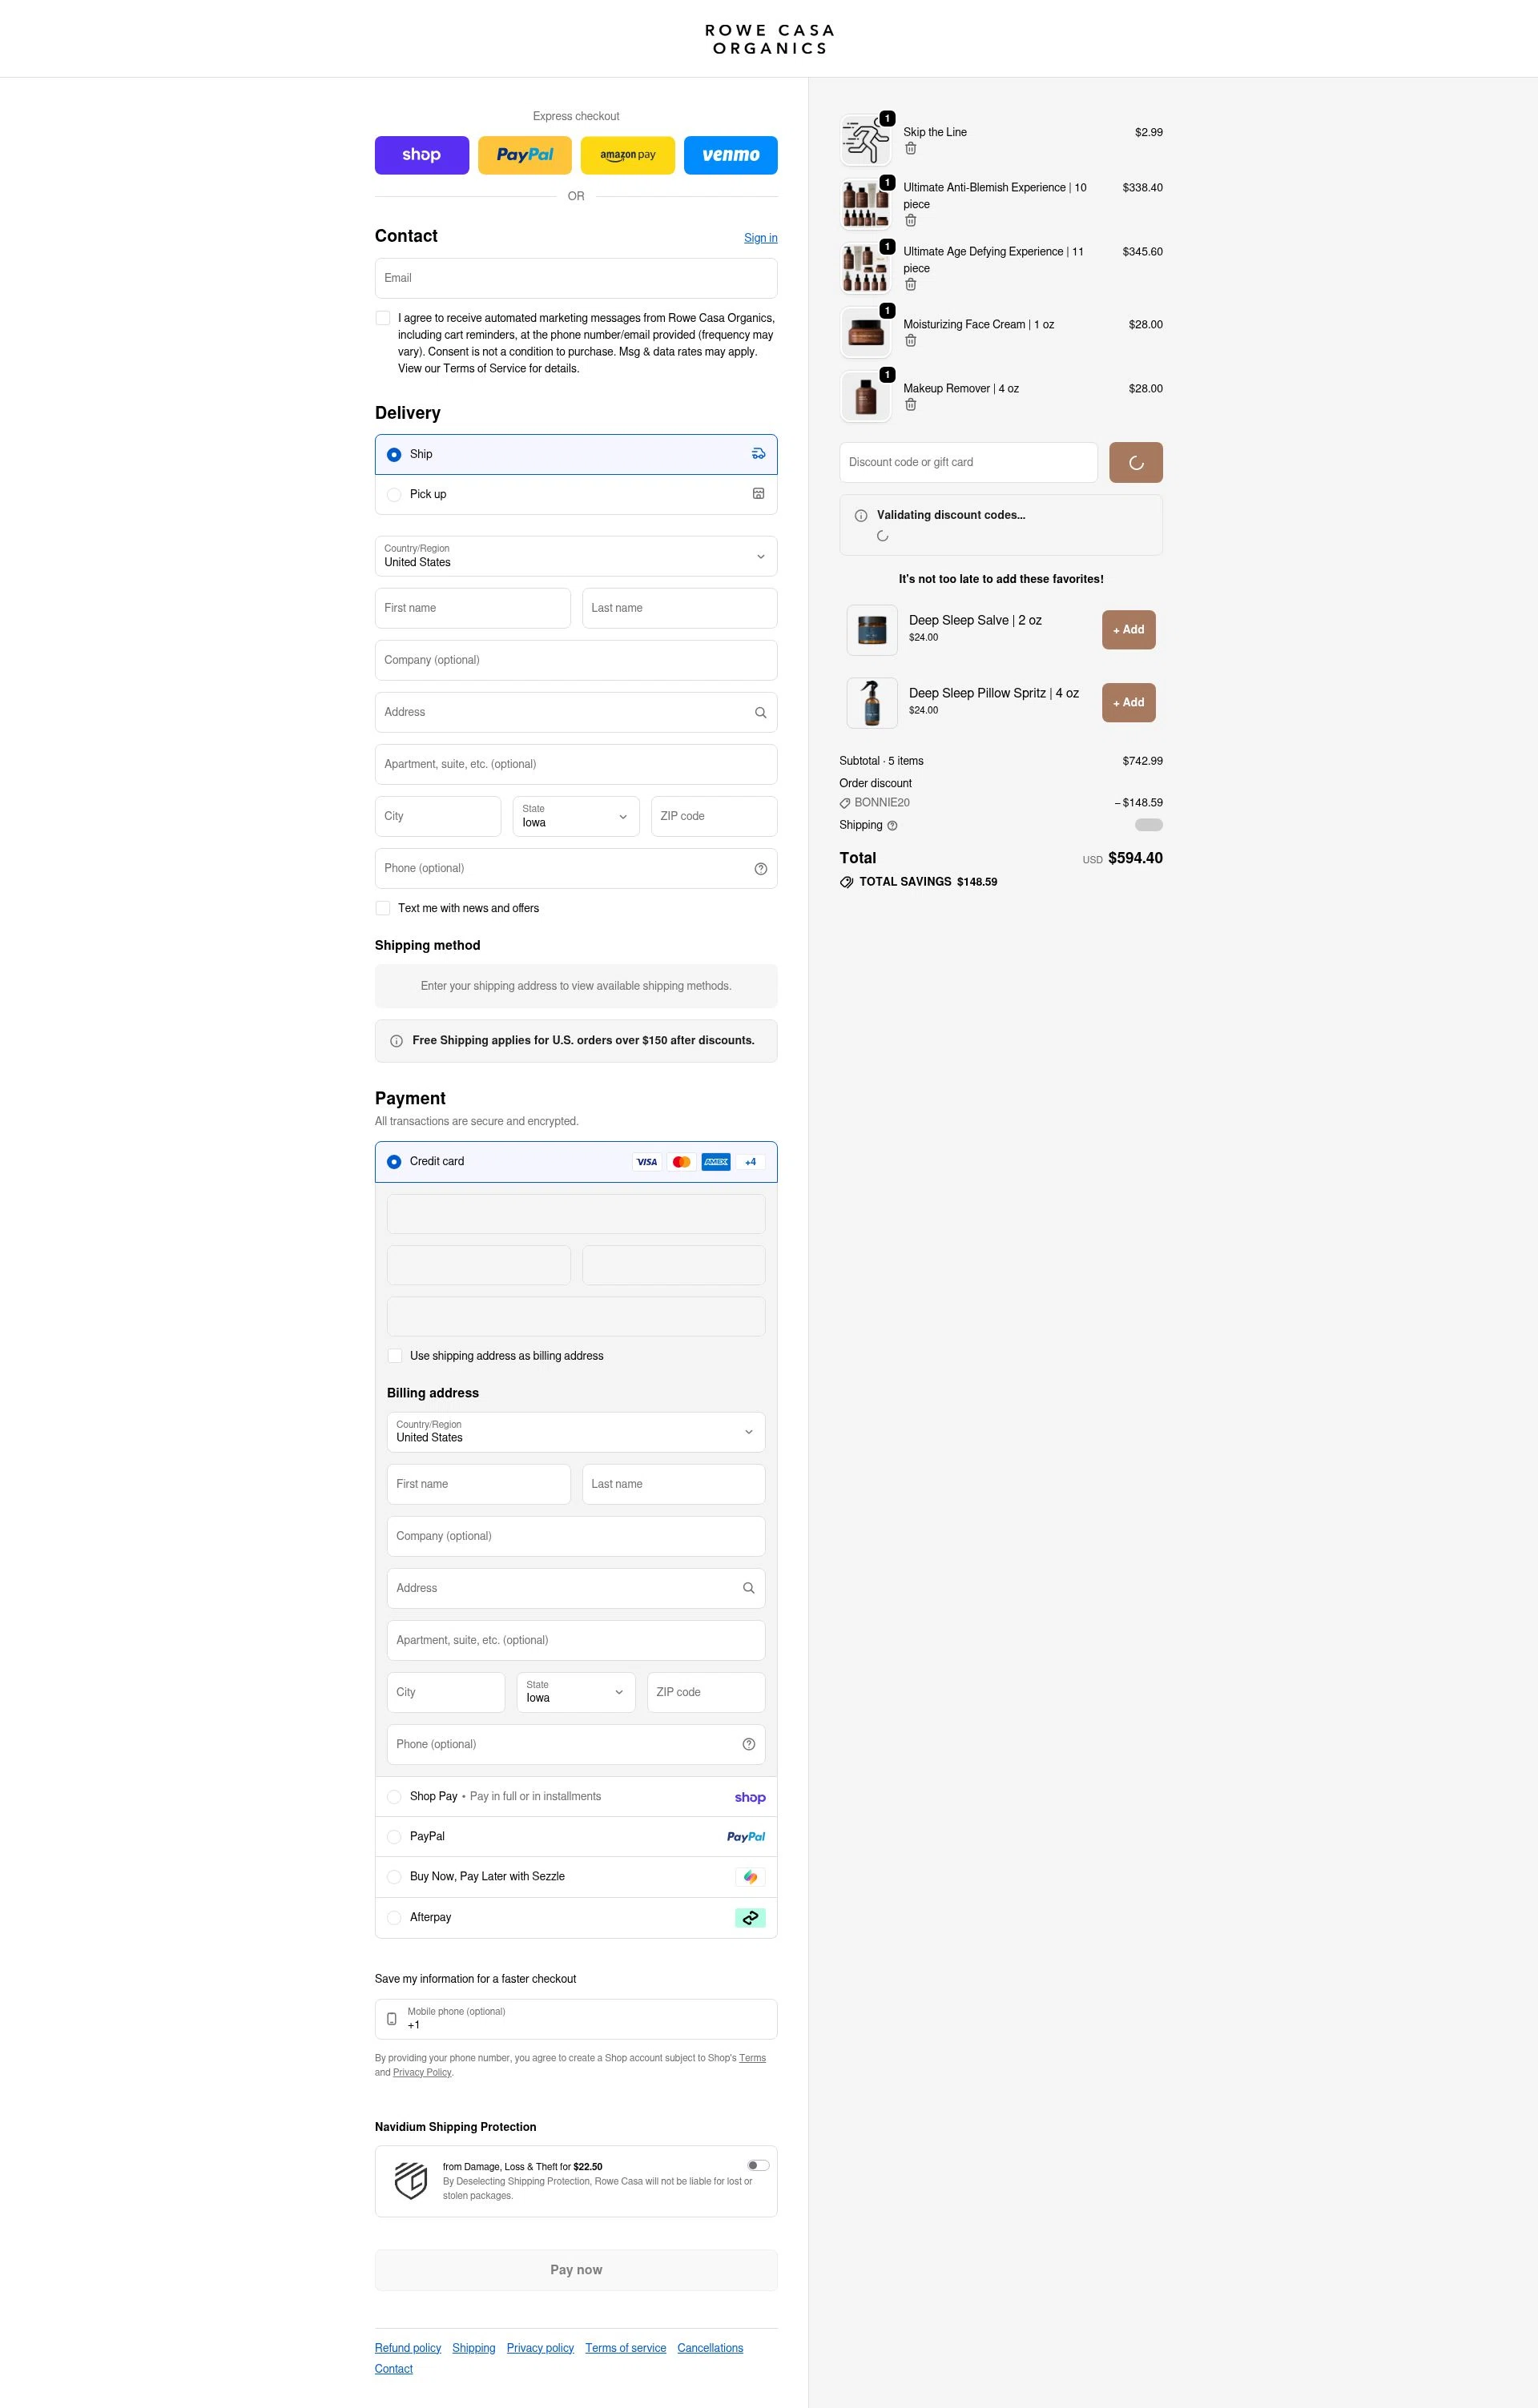Click the Email input field

tap(575, 278)
